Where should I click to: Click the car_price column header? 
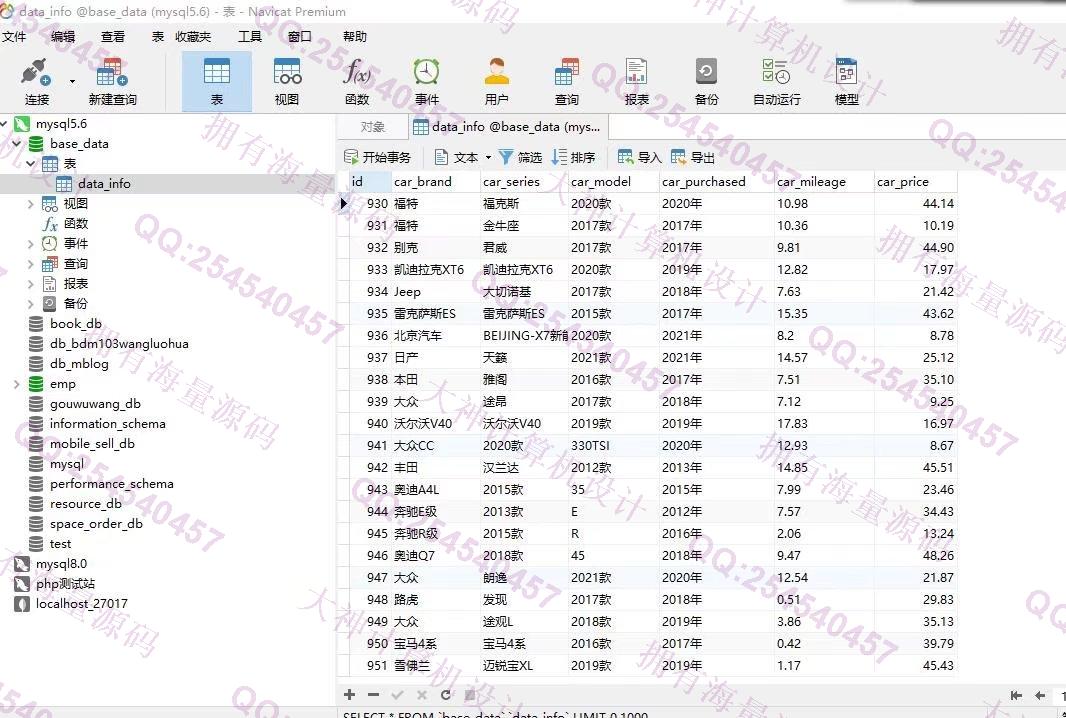click(x=915, y=182)
